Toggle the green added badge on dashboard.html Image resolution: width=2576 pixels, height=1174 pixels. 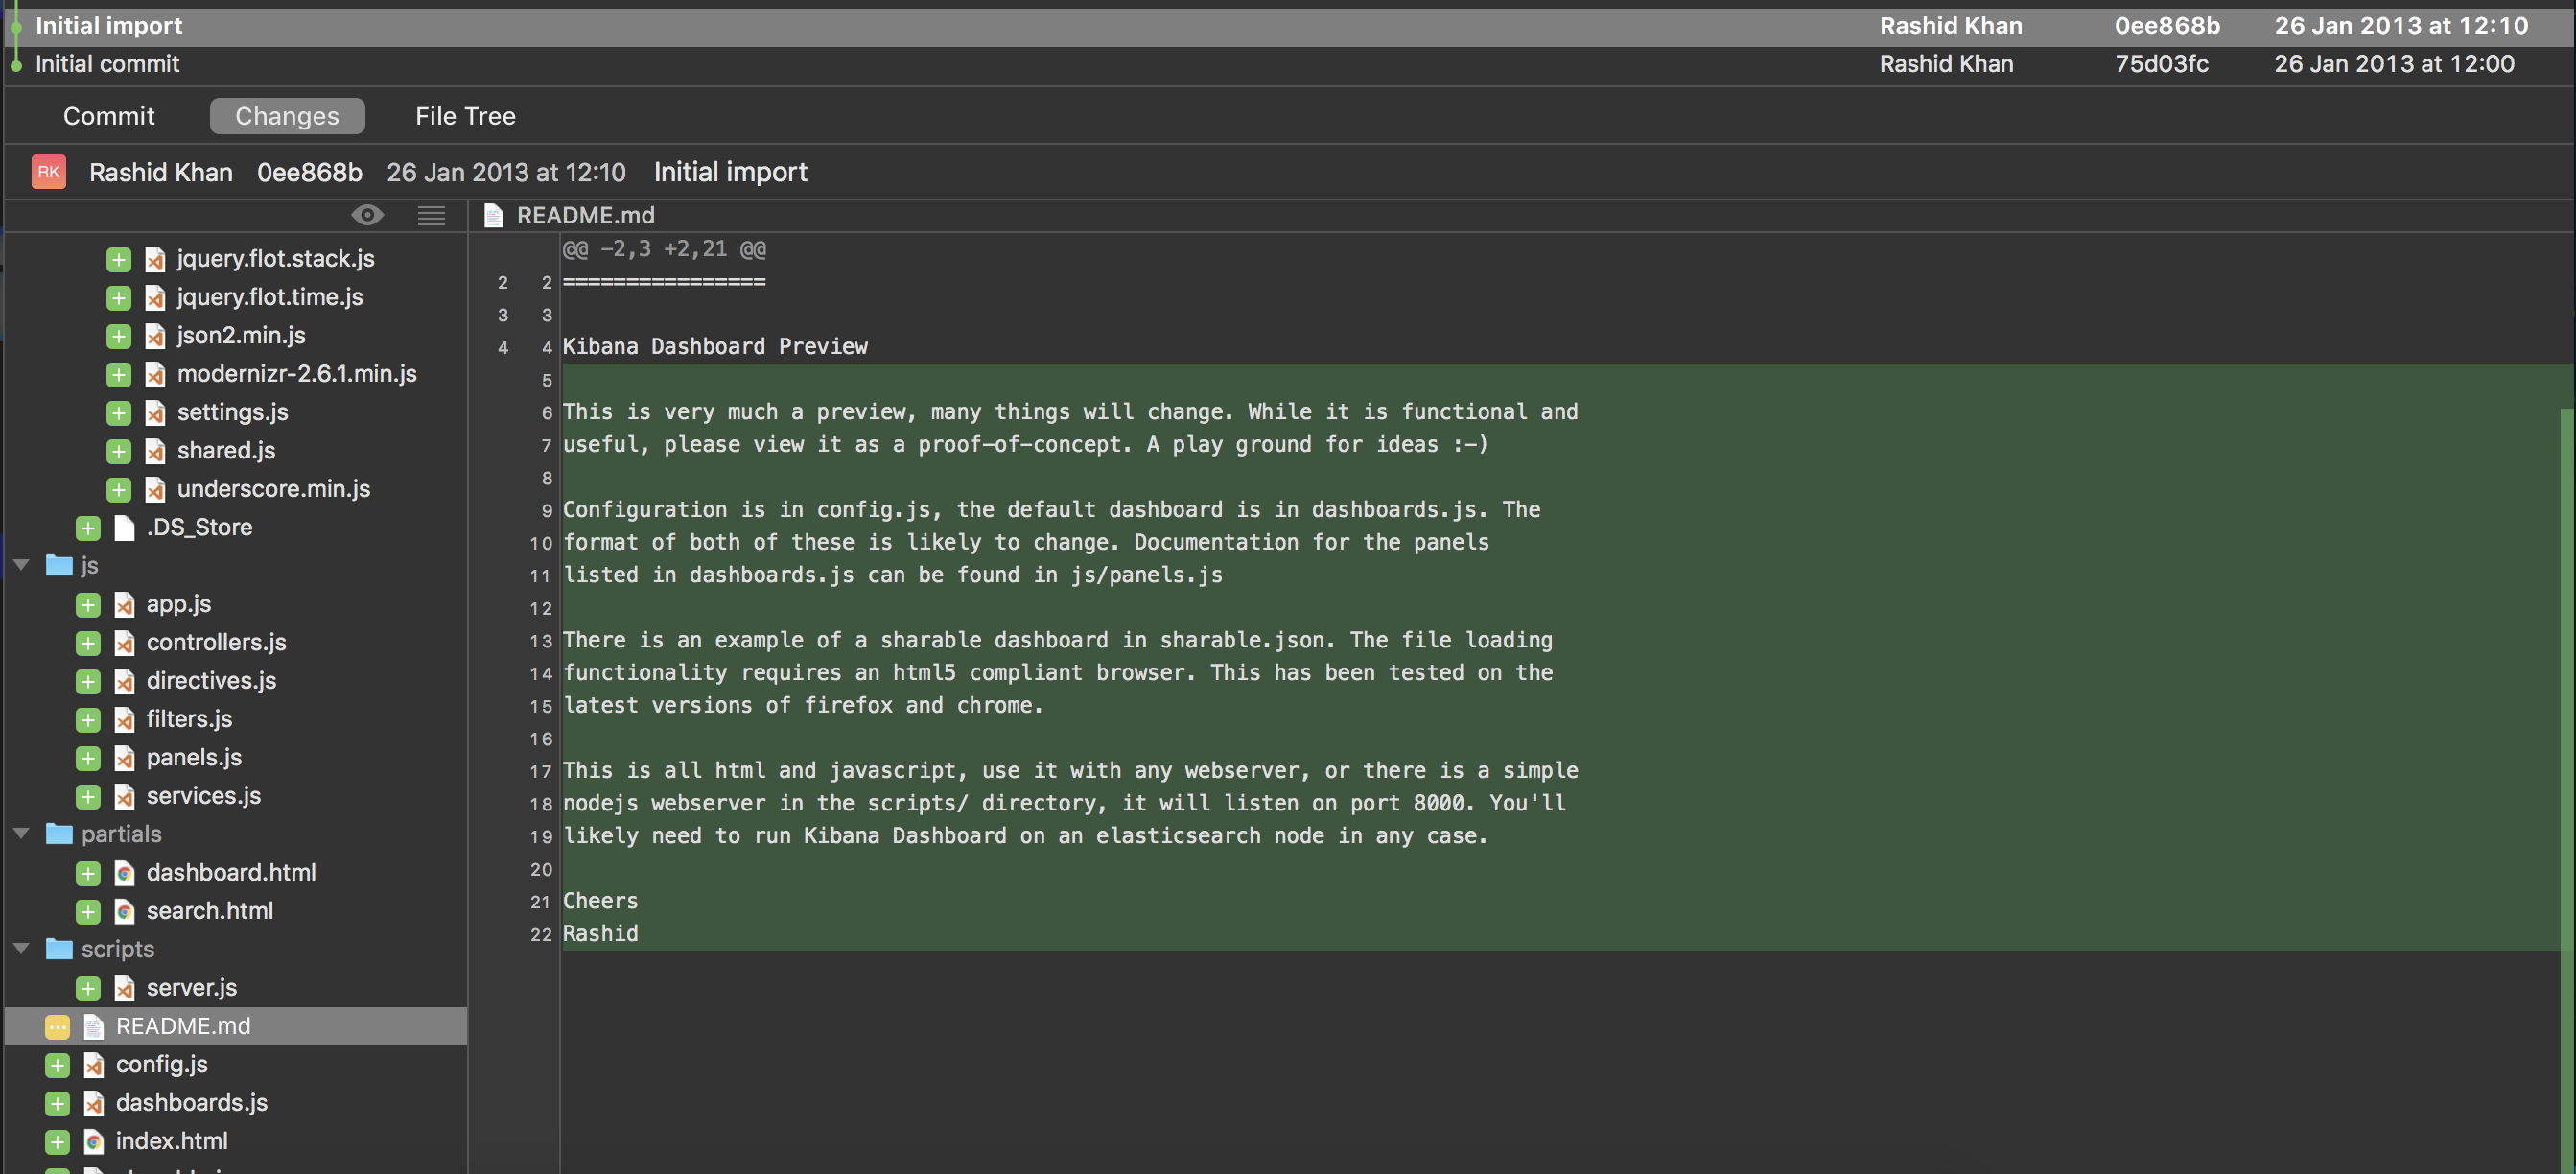(87, 872)
